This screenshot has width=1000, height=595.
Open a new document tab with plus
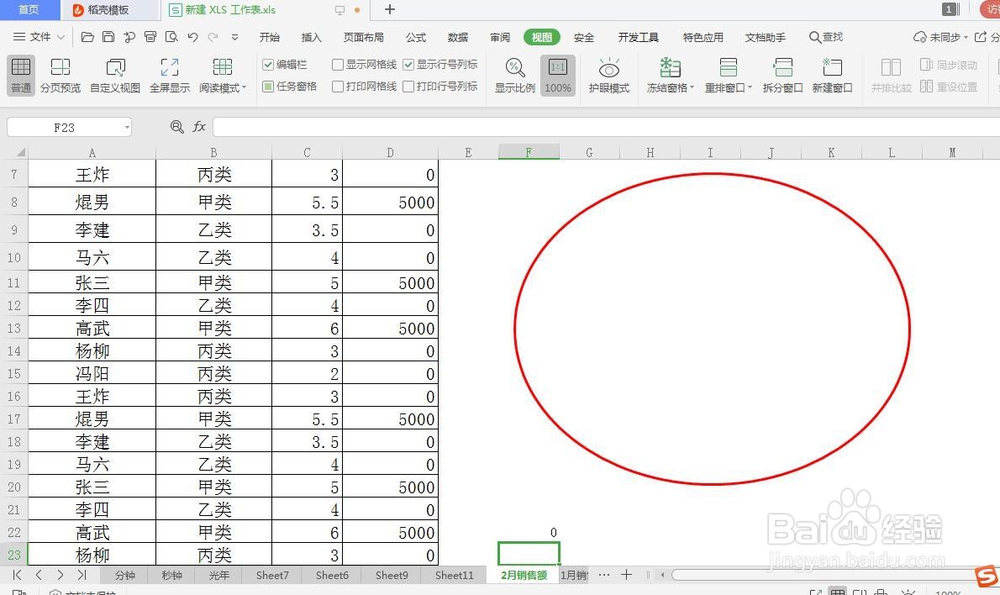pyautogui.click(x=390, y=10)
